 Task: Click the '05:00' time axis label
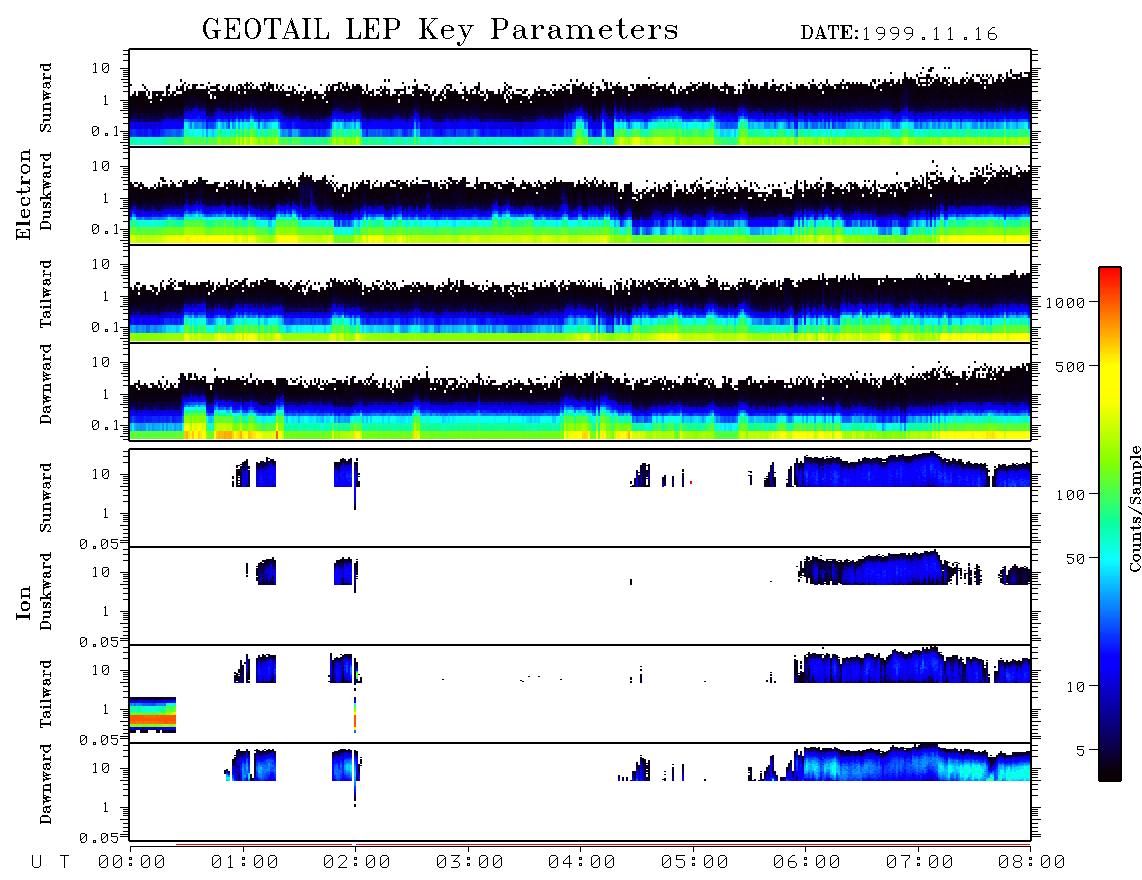[x=694, y=863]
